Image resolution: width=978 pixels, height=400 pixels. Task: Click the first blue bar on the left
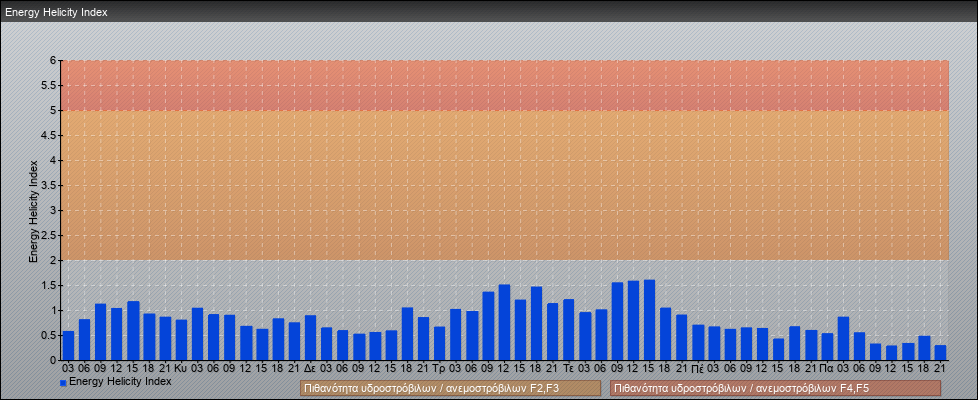[x=68, y=345]
